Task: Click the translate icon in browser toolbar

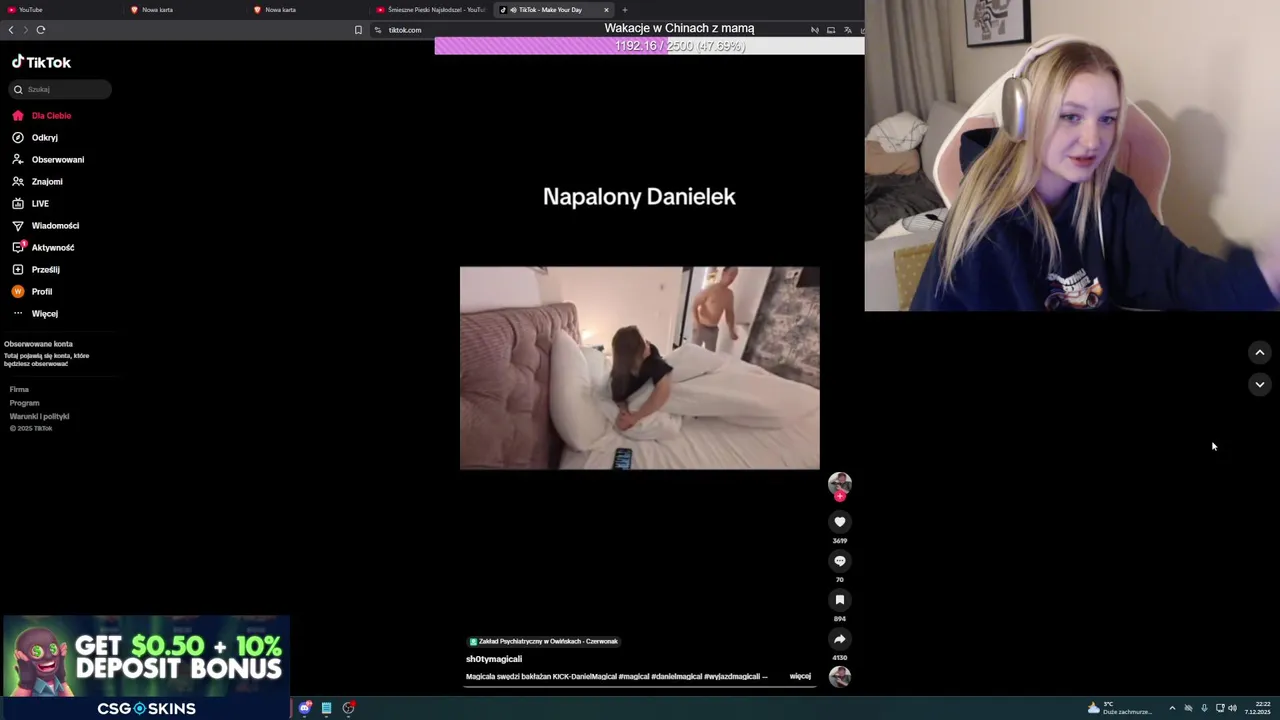Action: pos(848,30)
